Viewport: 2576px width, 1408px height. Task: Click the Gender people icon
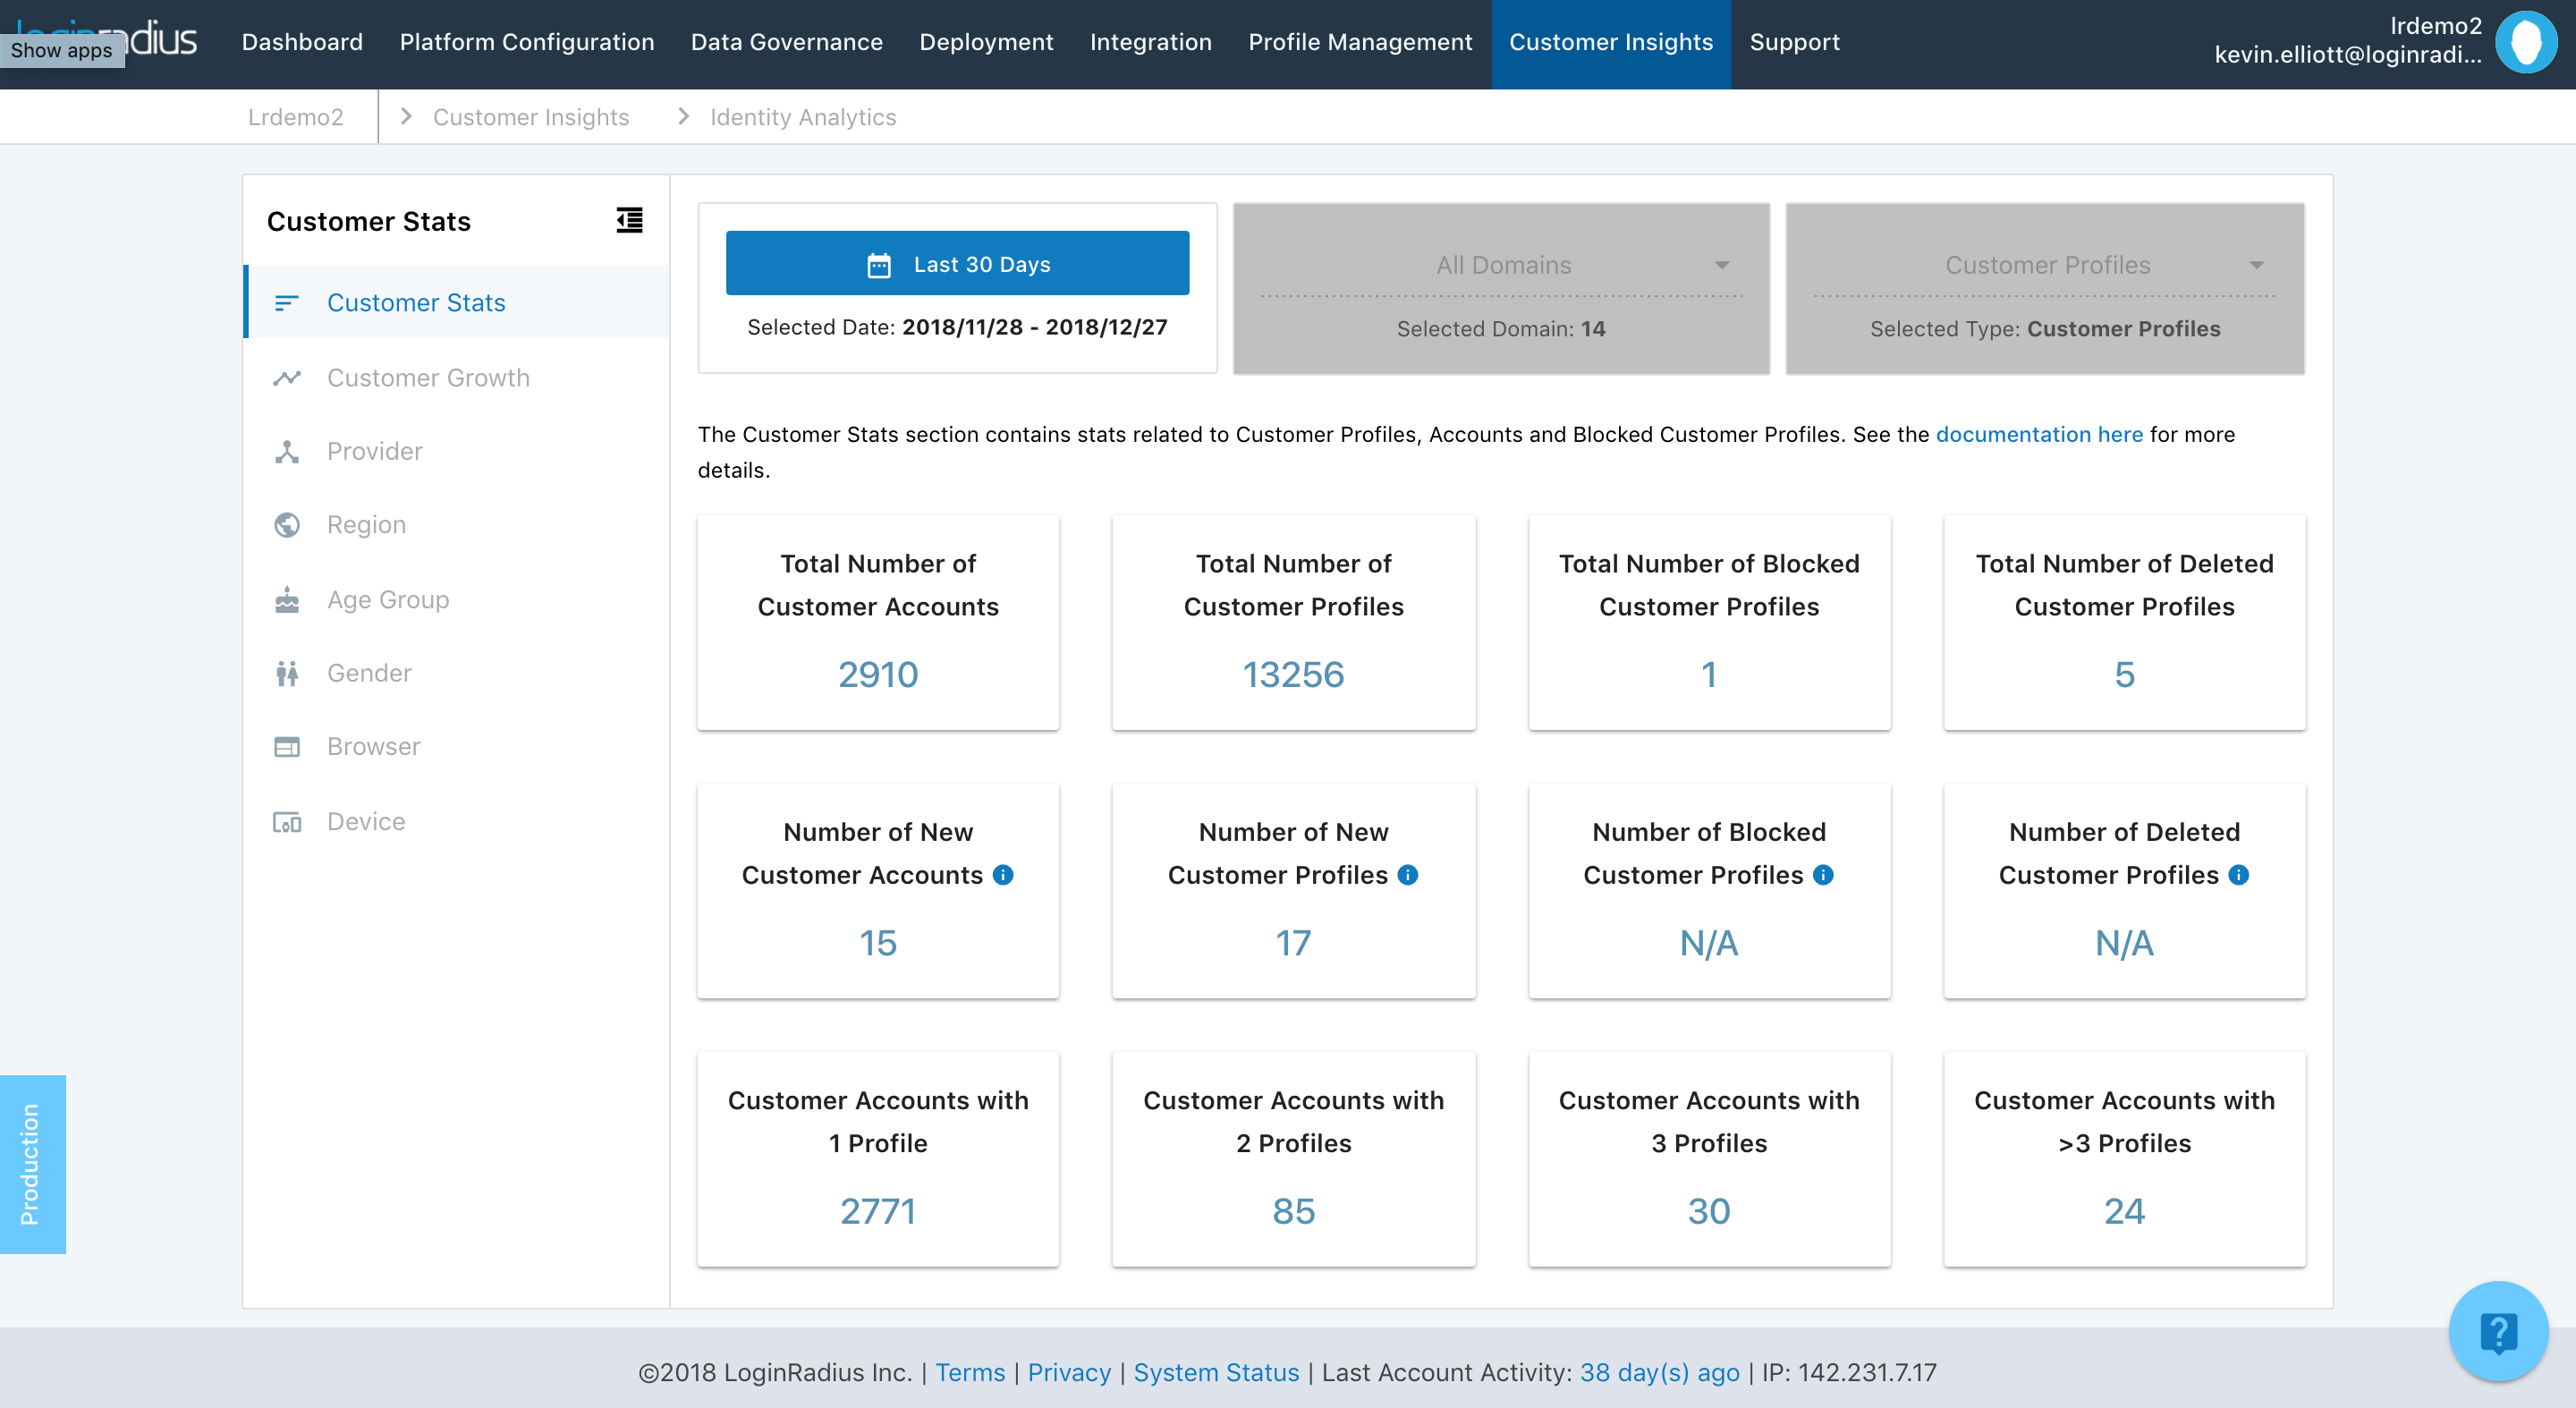coord(287,673)
